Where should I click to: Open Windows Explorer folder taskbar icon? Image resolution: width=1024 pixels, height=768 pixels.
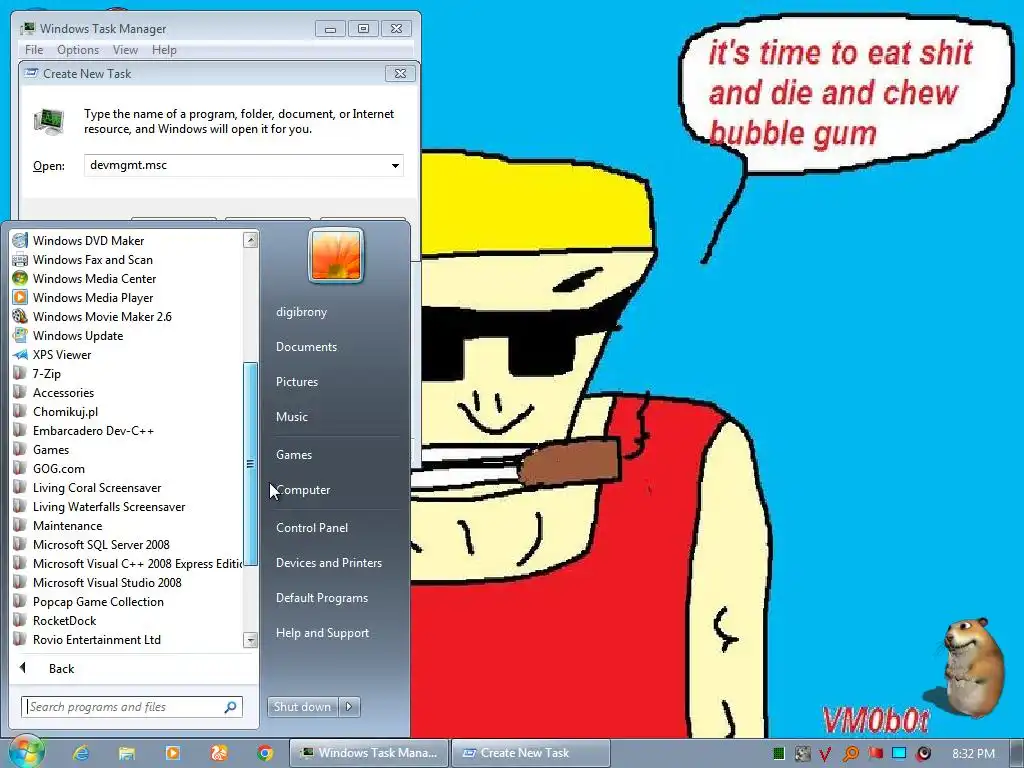click(127, 753)
